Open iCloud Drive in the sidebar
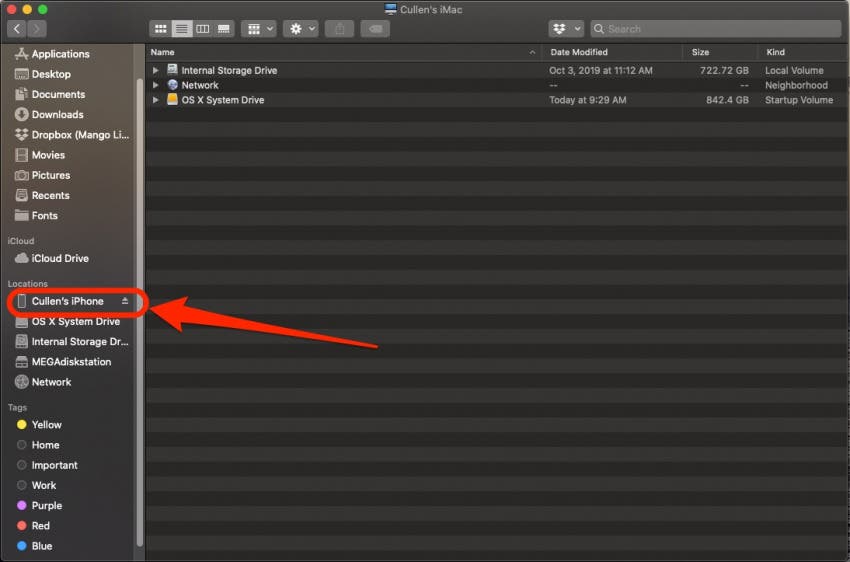 [60, 259]
